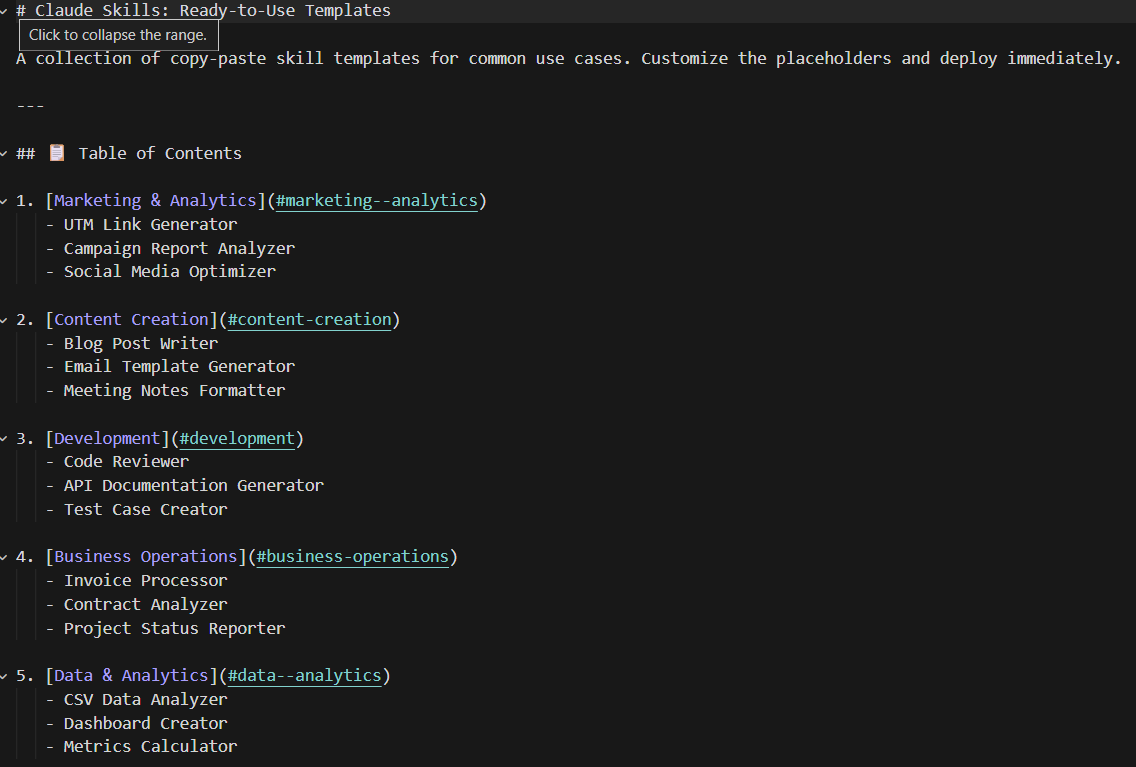Screen dimensions: 1136x767
Task: Click the bracketed Development link text
Action: click(x=107, y=438)
